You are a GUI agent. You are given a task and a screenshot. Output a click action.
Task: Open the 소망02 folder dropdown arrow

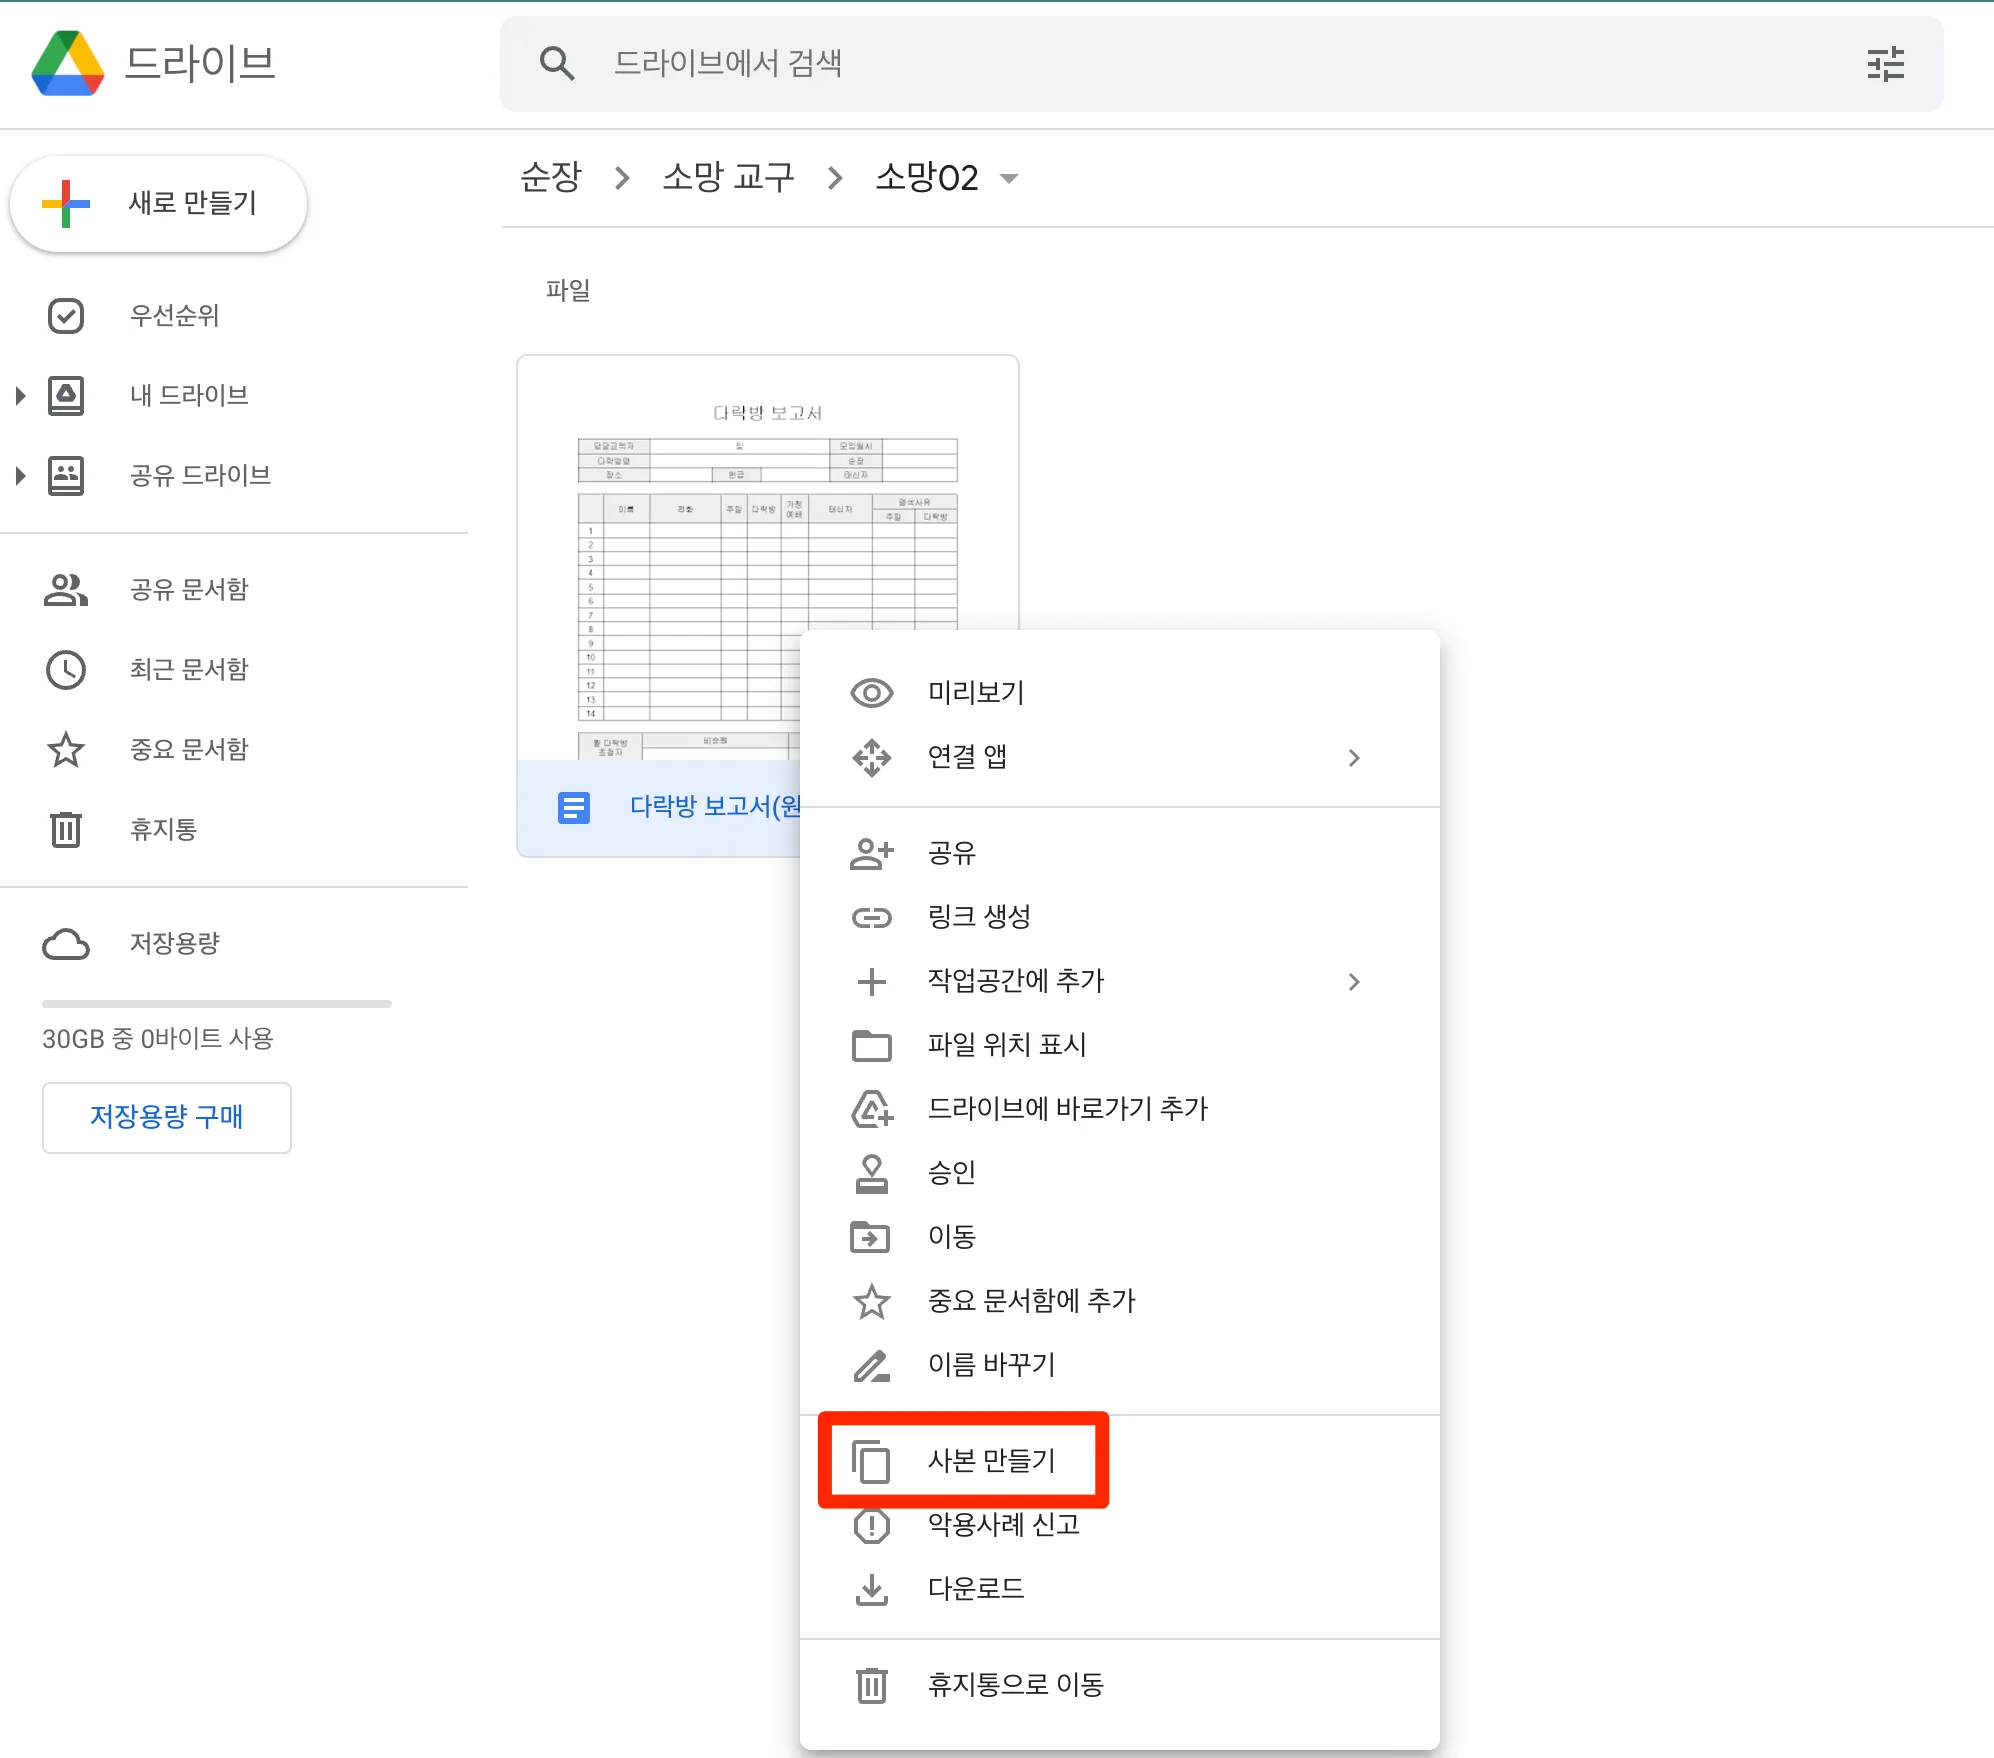click(1009, 179)
